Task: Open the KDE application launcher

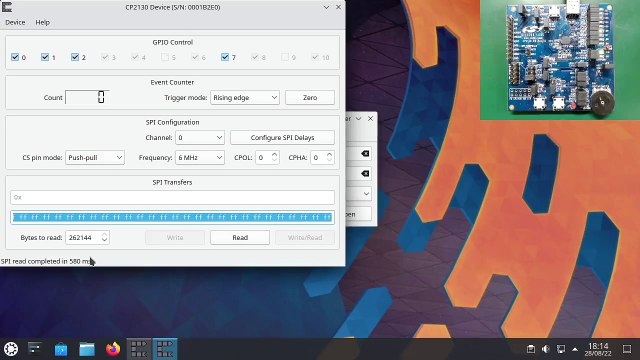Action: tap(11, 349)
